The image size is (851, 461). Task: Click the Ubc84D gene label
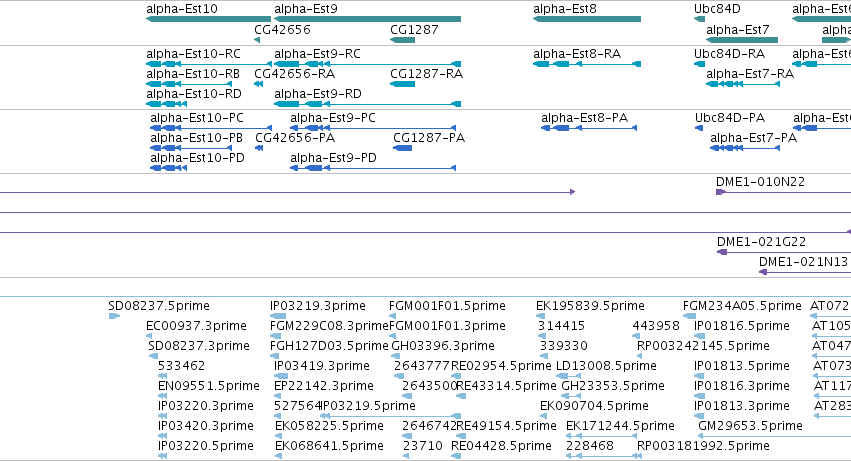(717, 9)
